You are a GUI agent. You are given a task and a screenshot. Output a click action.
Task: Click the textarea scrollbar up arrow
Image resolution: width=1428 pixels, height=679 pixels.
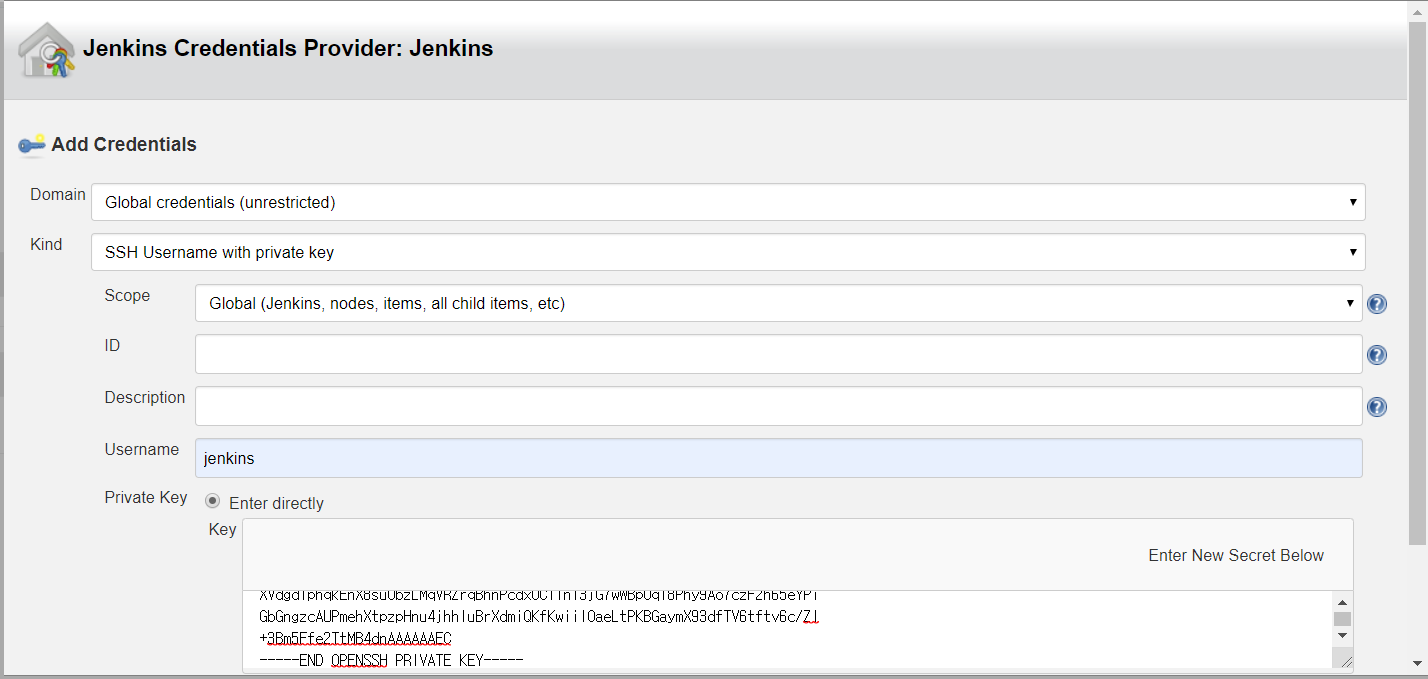1343,601
